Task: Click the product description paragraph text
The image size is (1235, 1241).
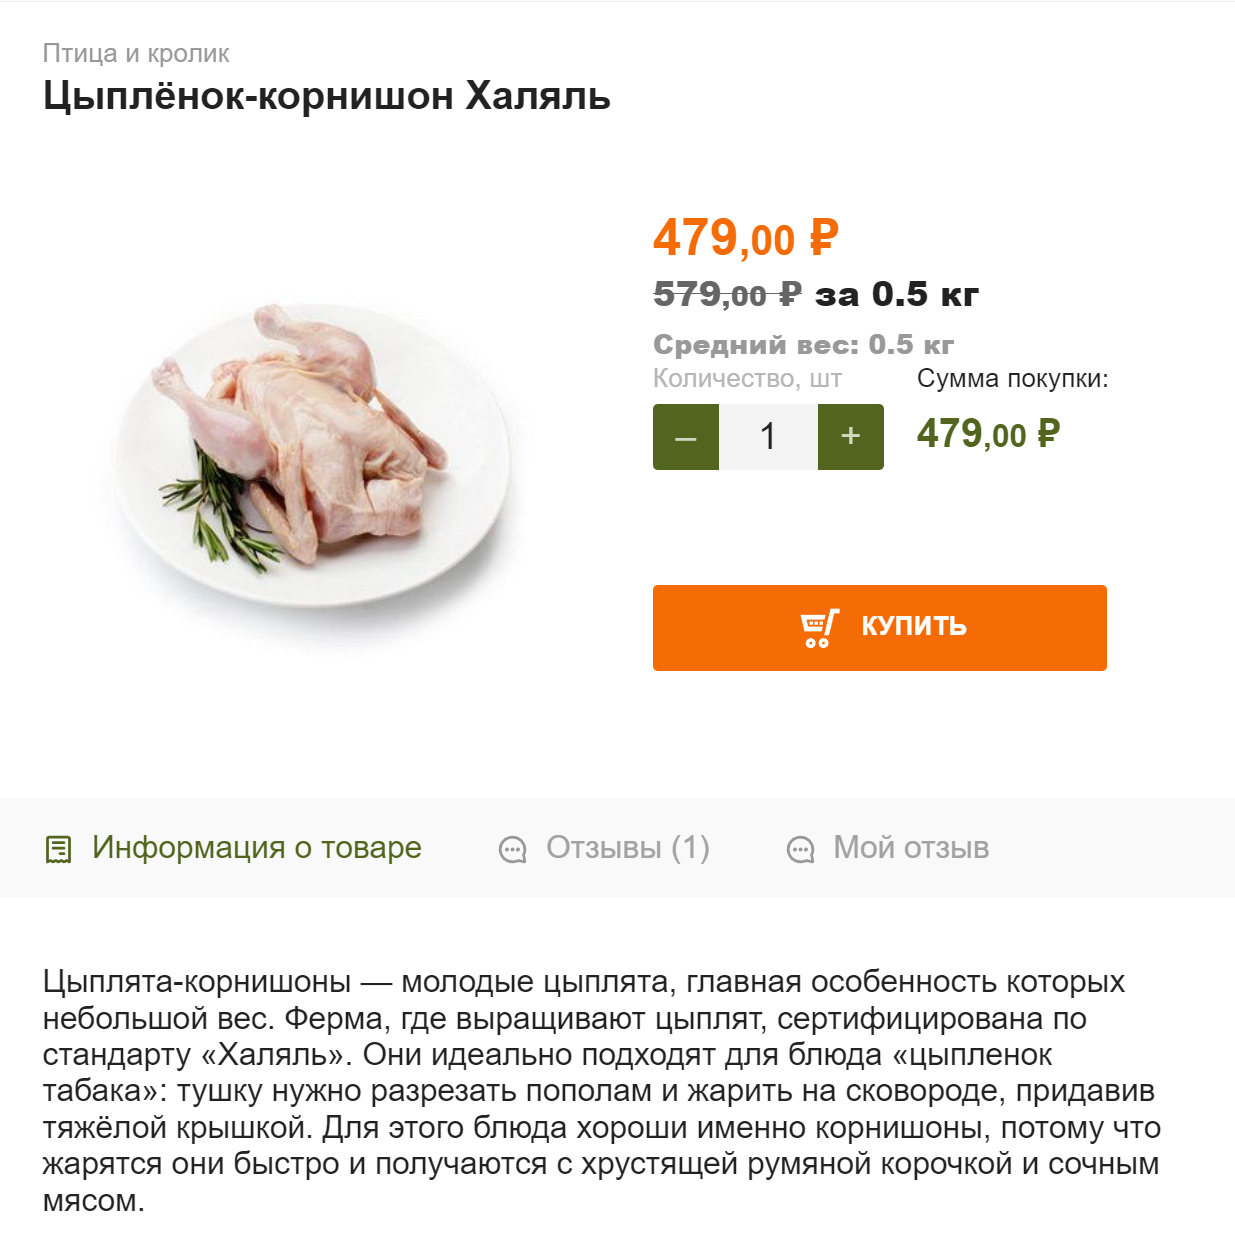Action: pyautogui.click(x=601, y=1091)
